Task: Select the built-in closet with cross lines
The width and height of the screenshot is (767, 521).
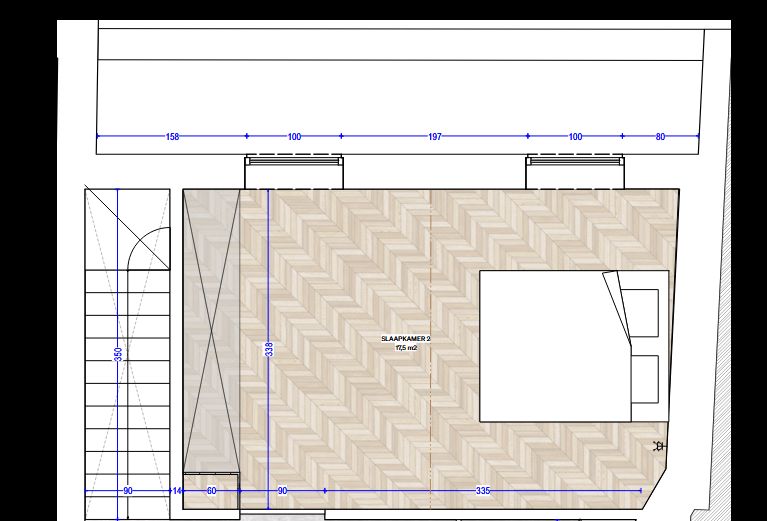Action: (x=211, y=330)
